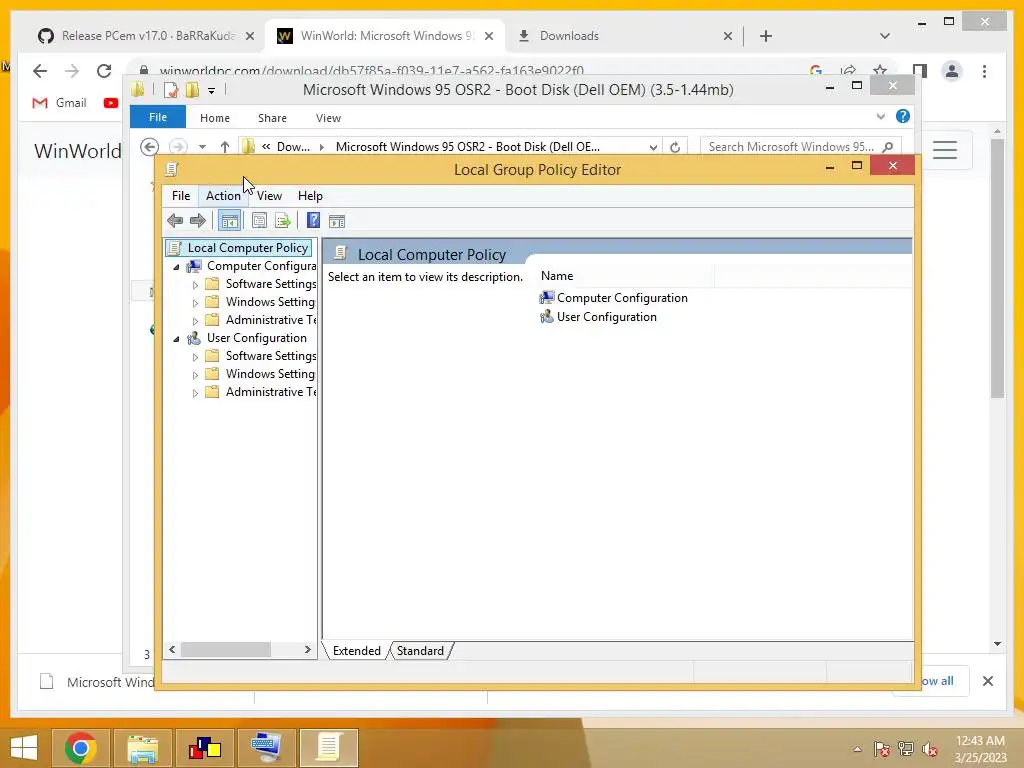Open the Chrome three-dot menu

[984, 71]
